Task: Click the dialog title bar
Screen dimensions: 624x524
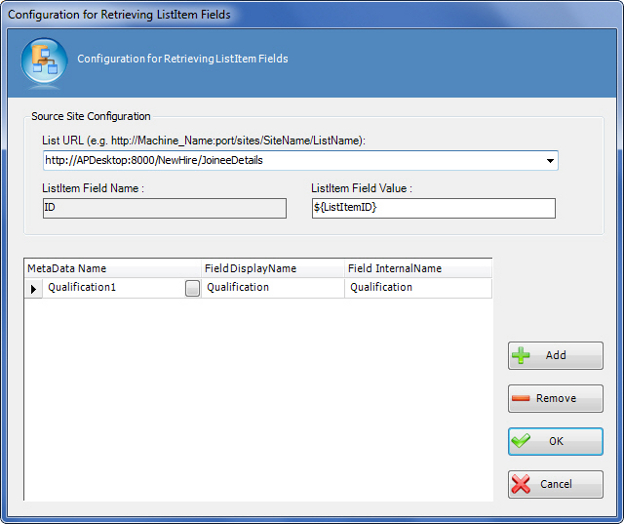Action: pyautogui.click(x=300, y=14)
